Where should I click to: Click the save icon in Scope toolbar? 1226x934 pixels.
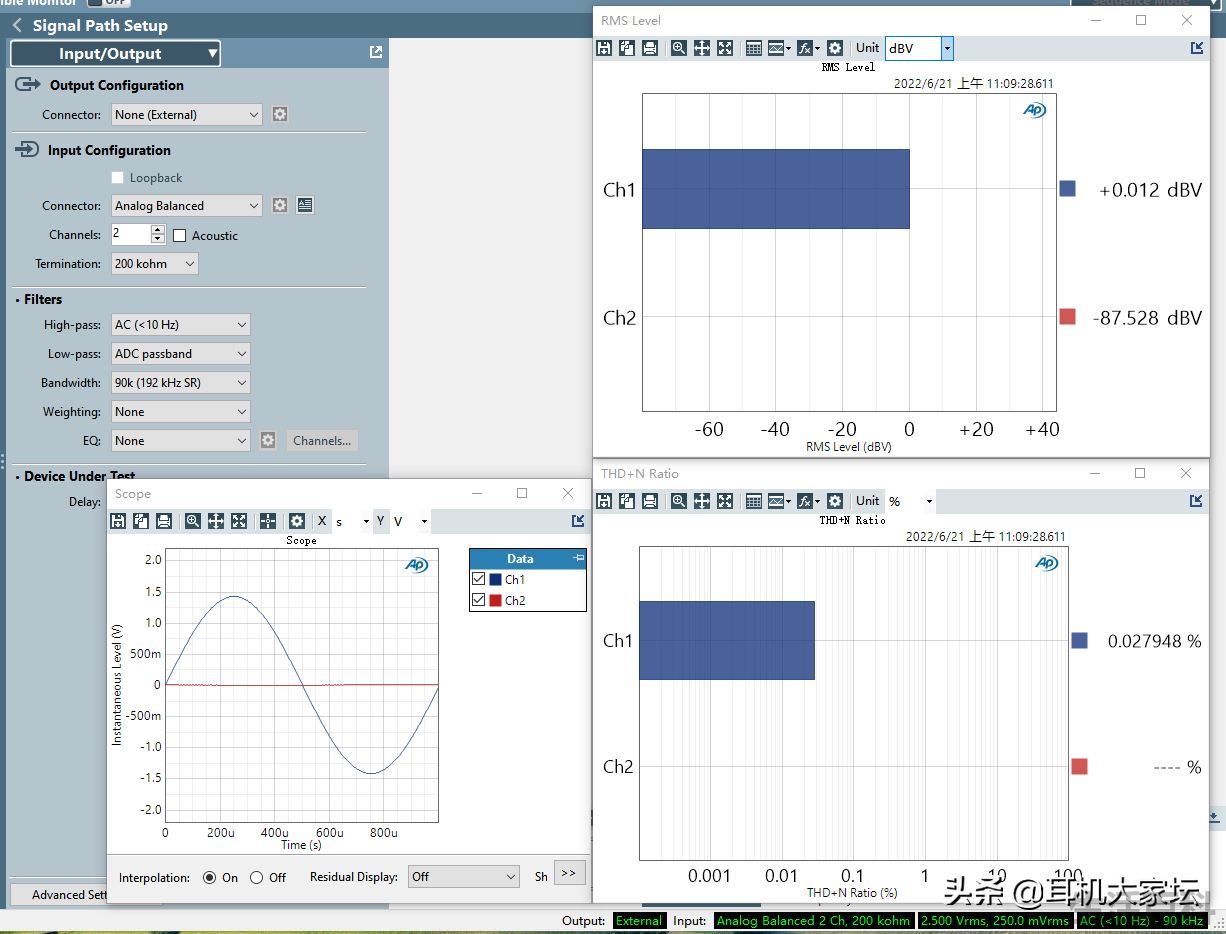click(x=118, y=521)
